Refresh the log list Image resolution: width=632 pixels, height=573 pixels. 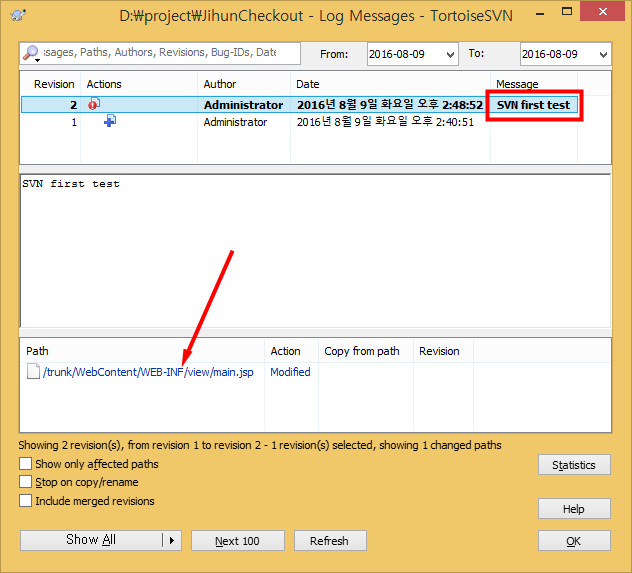[x=330, y=540]
